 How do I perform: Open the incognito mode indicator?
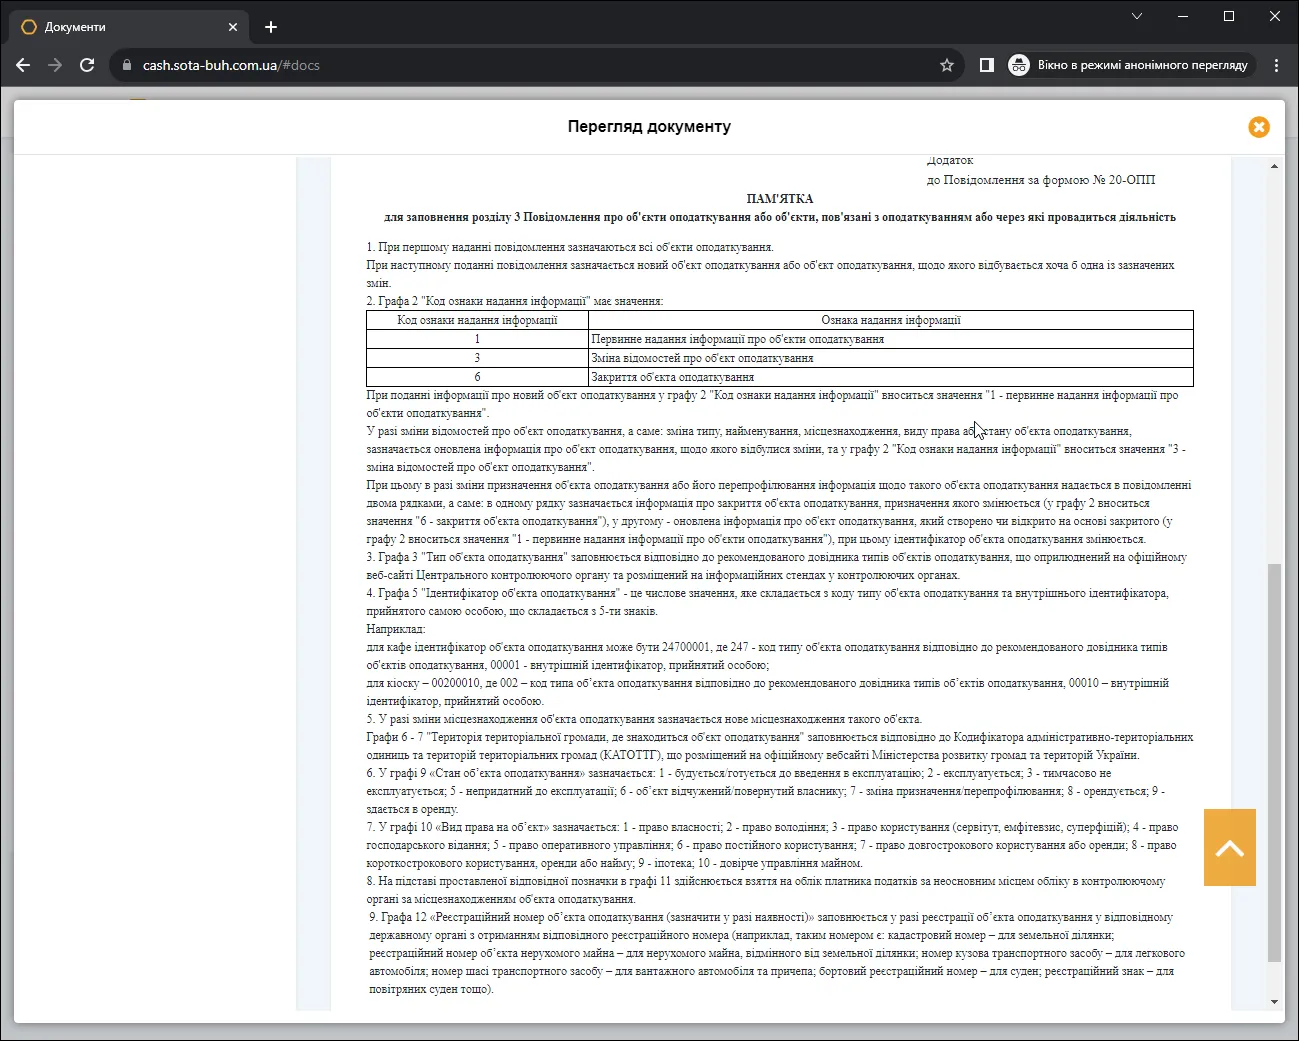[x=1131, y=65]
